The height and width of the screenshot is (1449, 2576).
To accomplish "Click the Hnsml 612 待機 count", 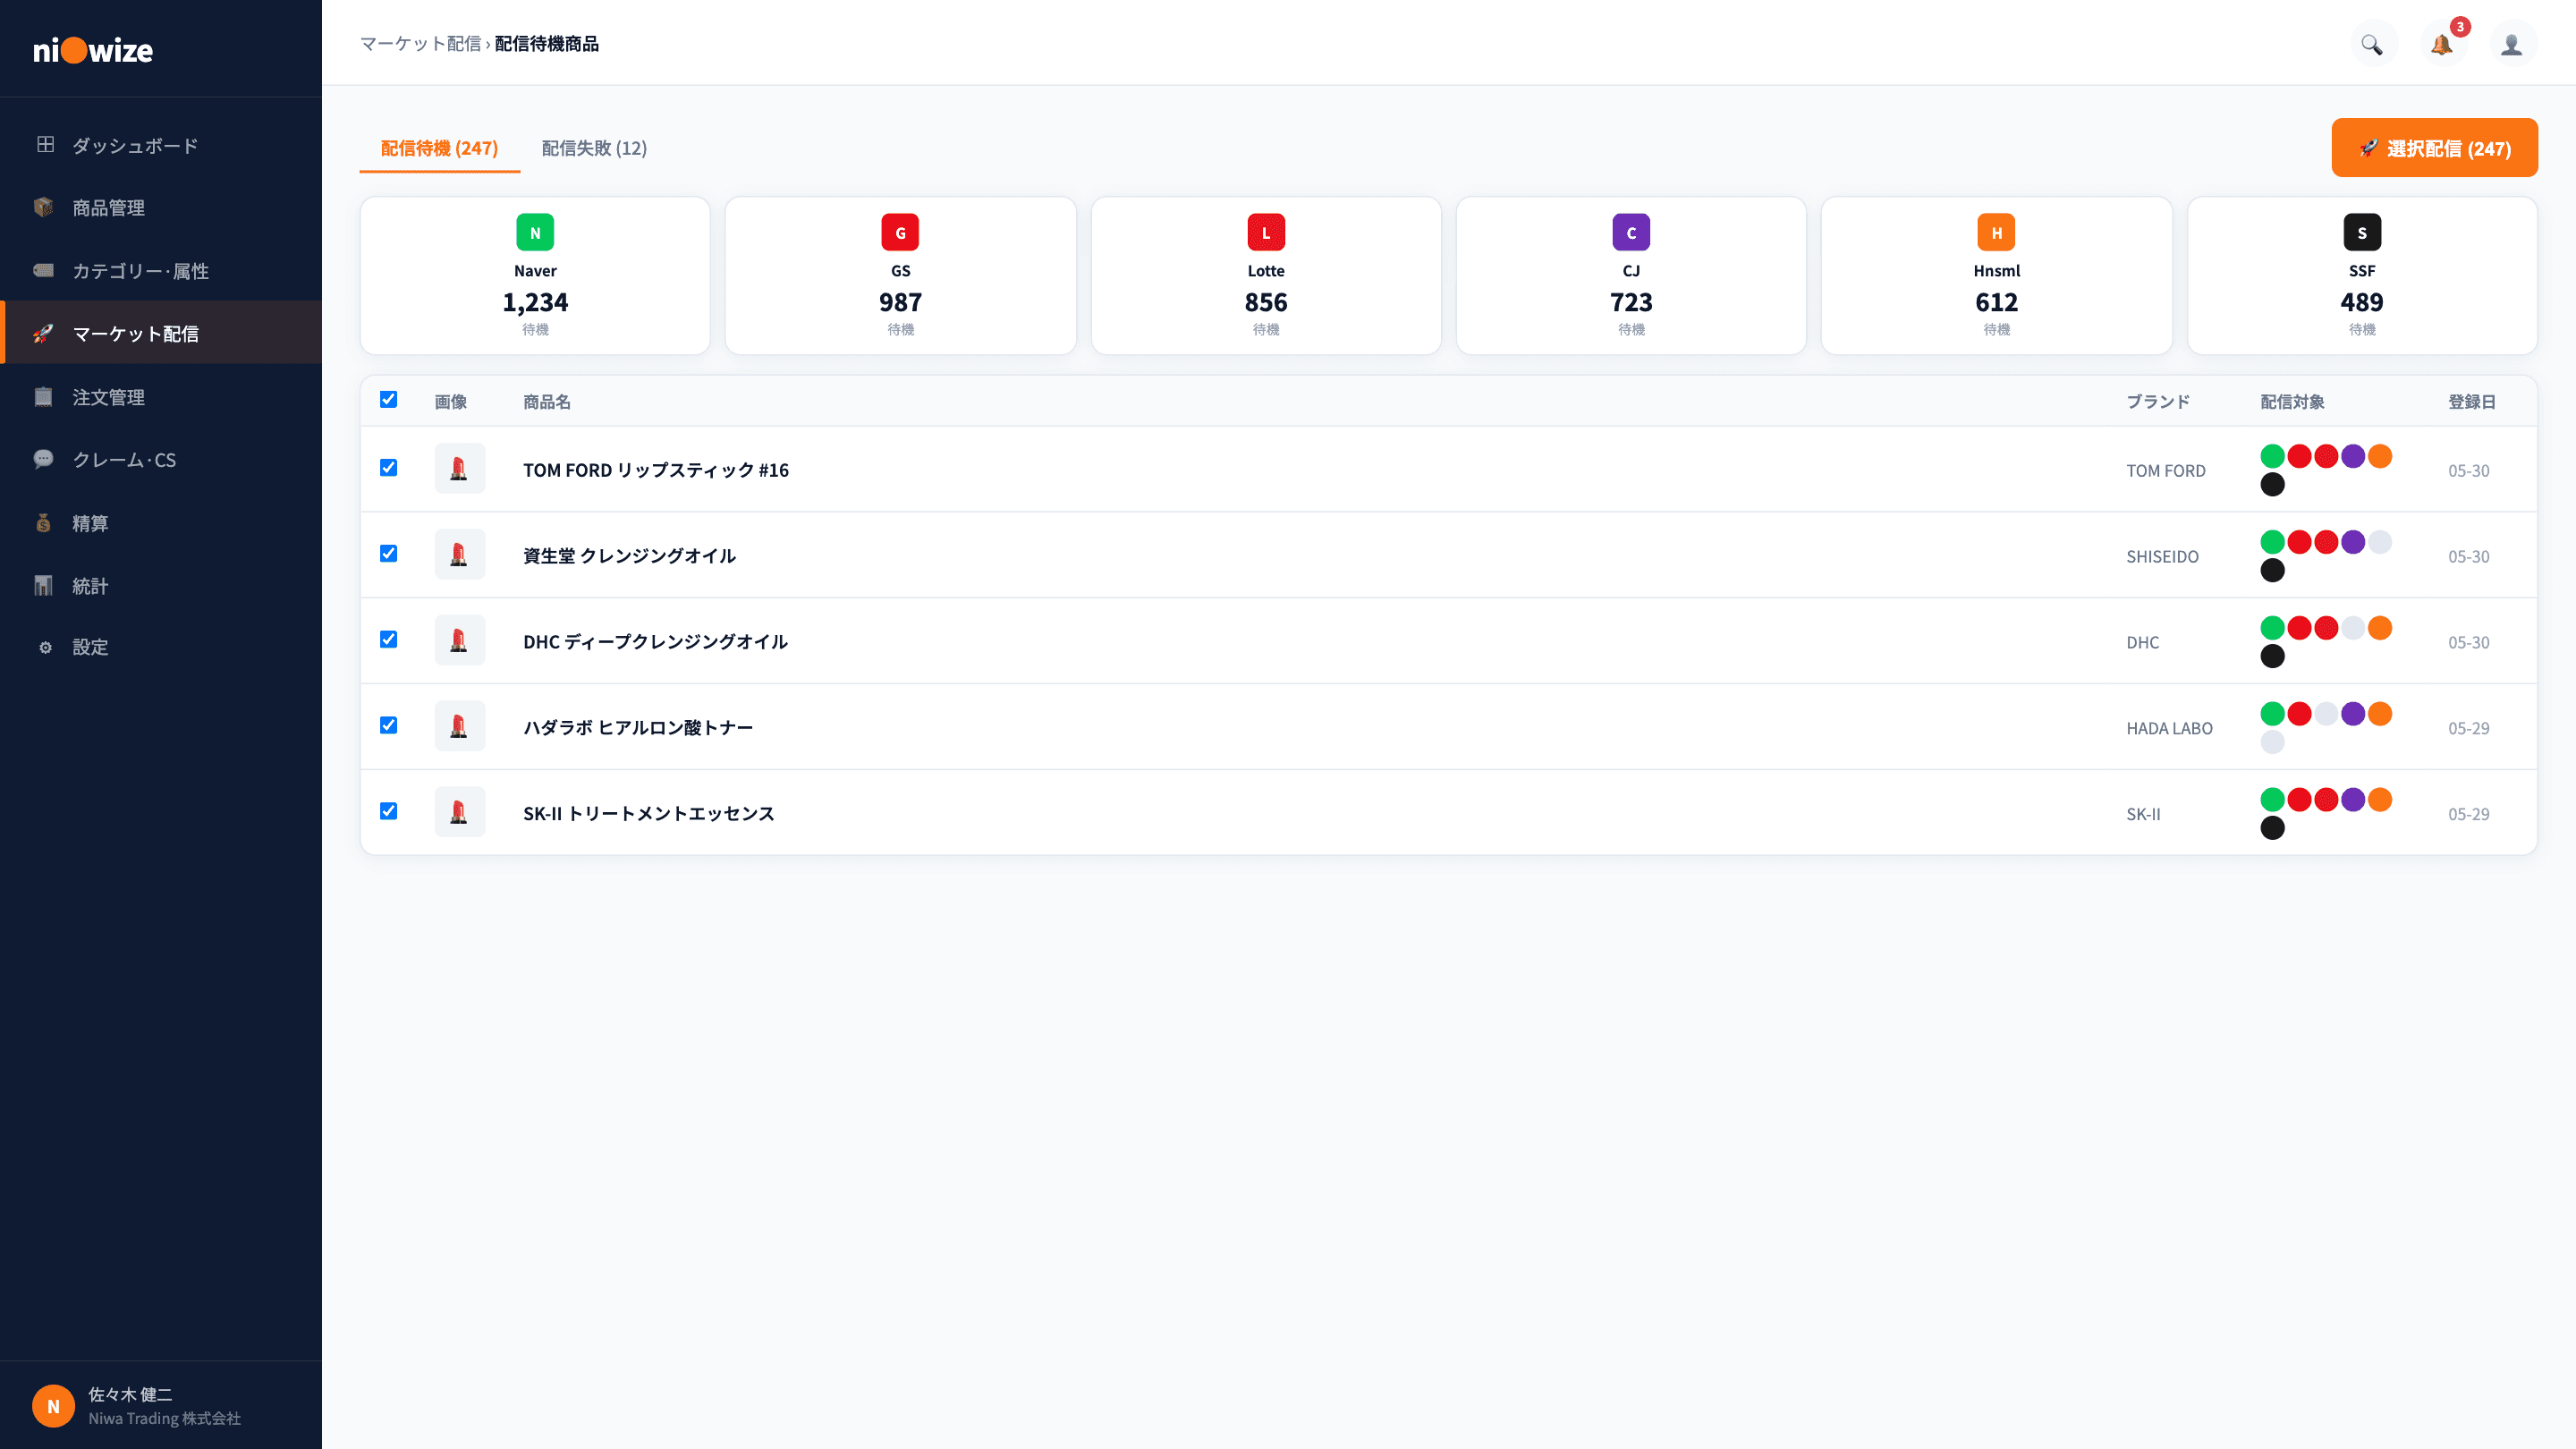I will pos(1996,302).
